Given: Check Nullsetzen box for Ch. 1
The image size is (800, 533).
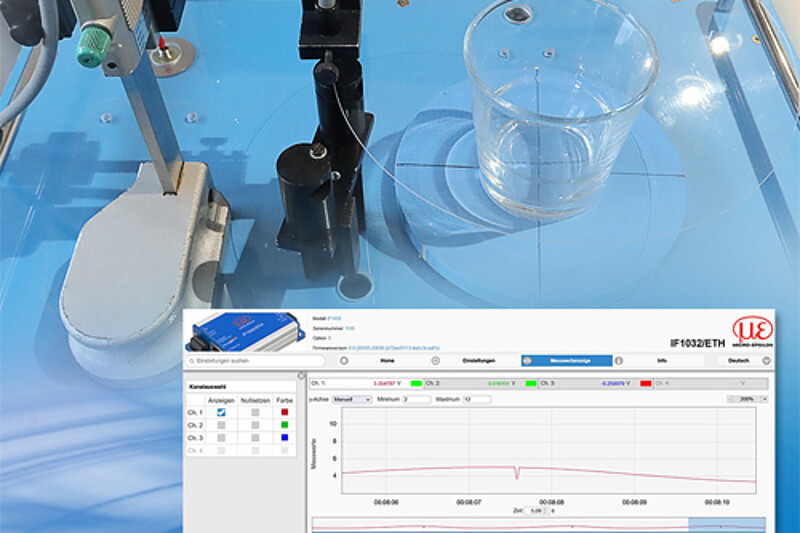Looking at the screenshot, I should tap(256, 411).
